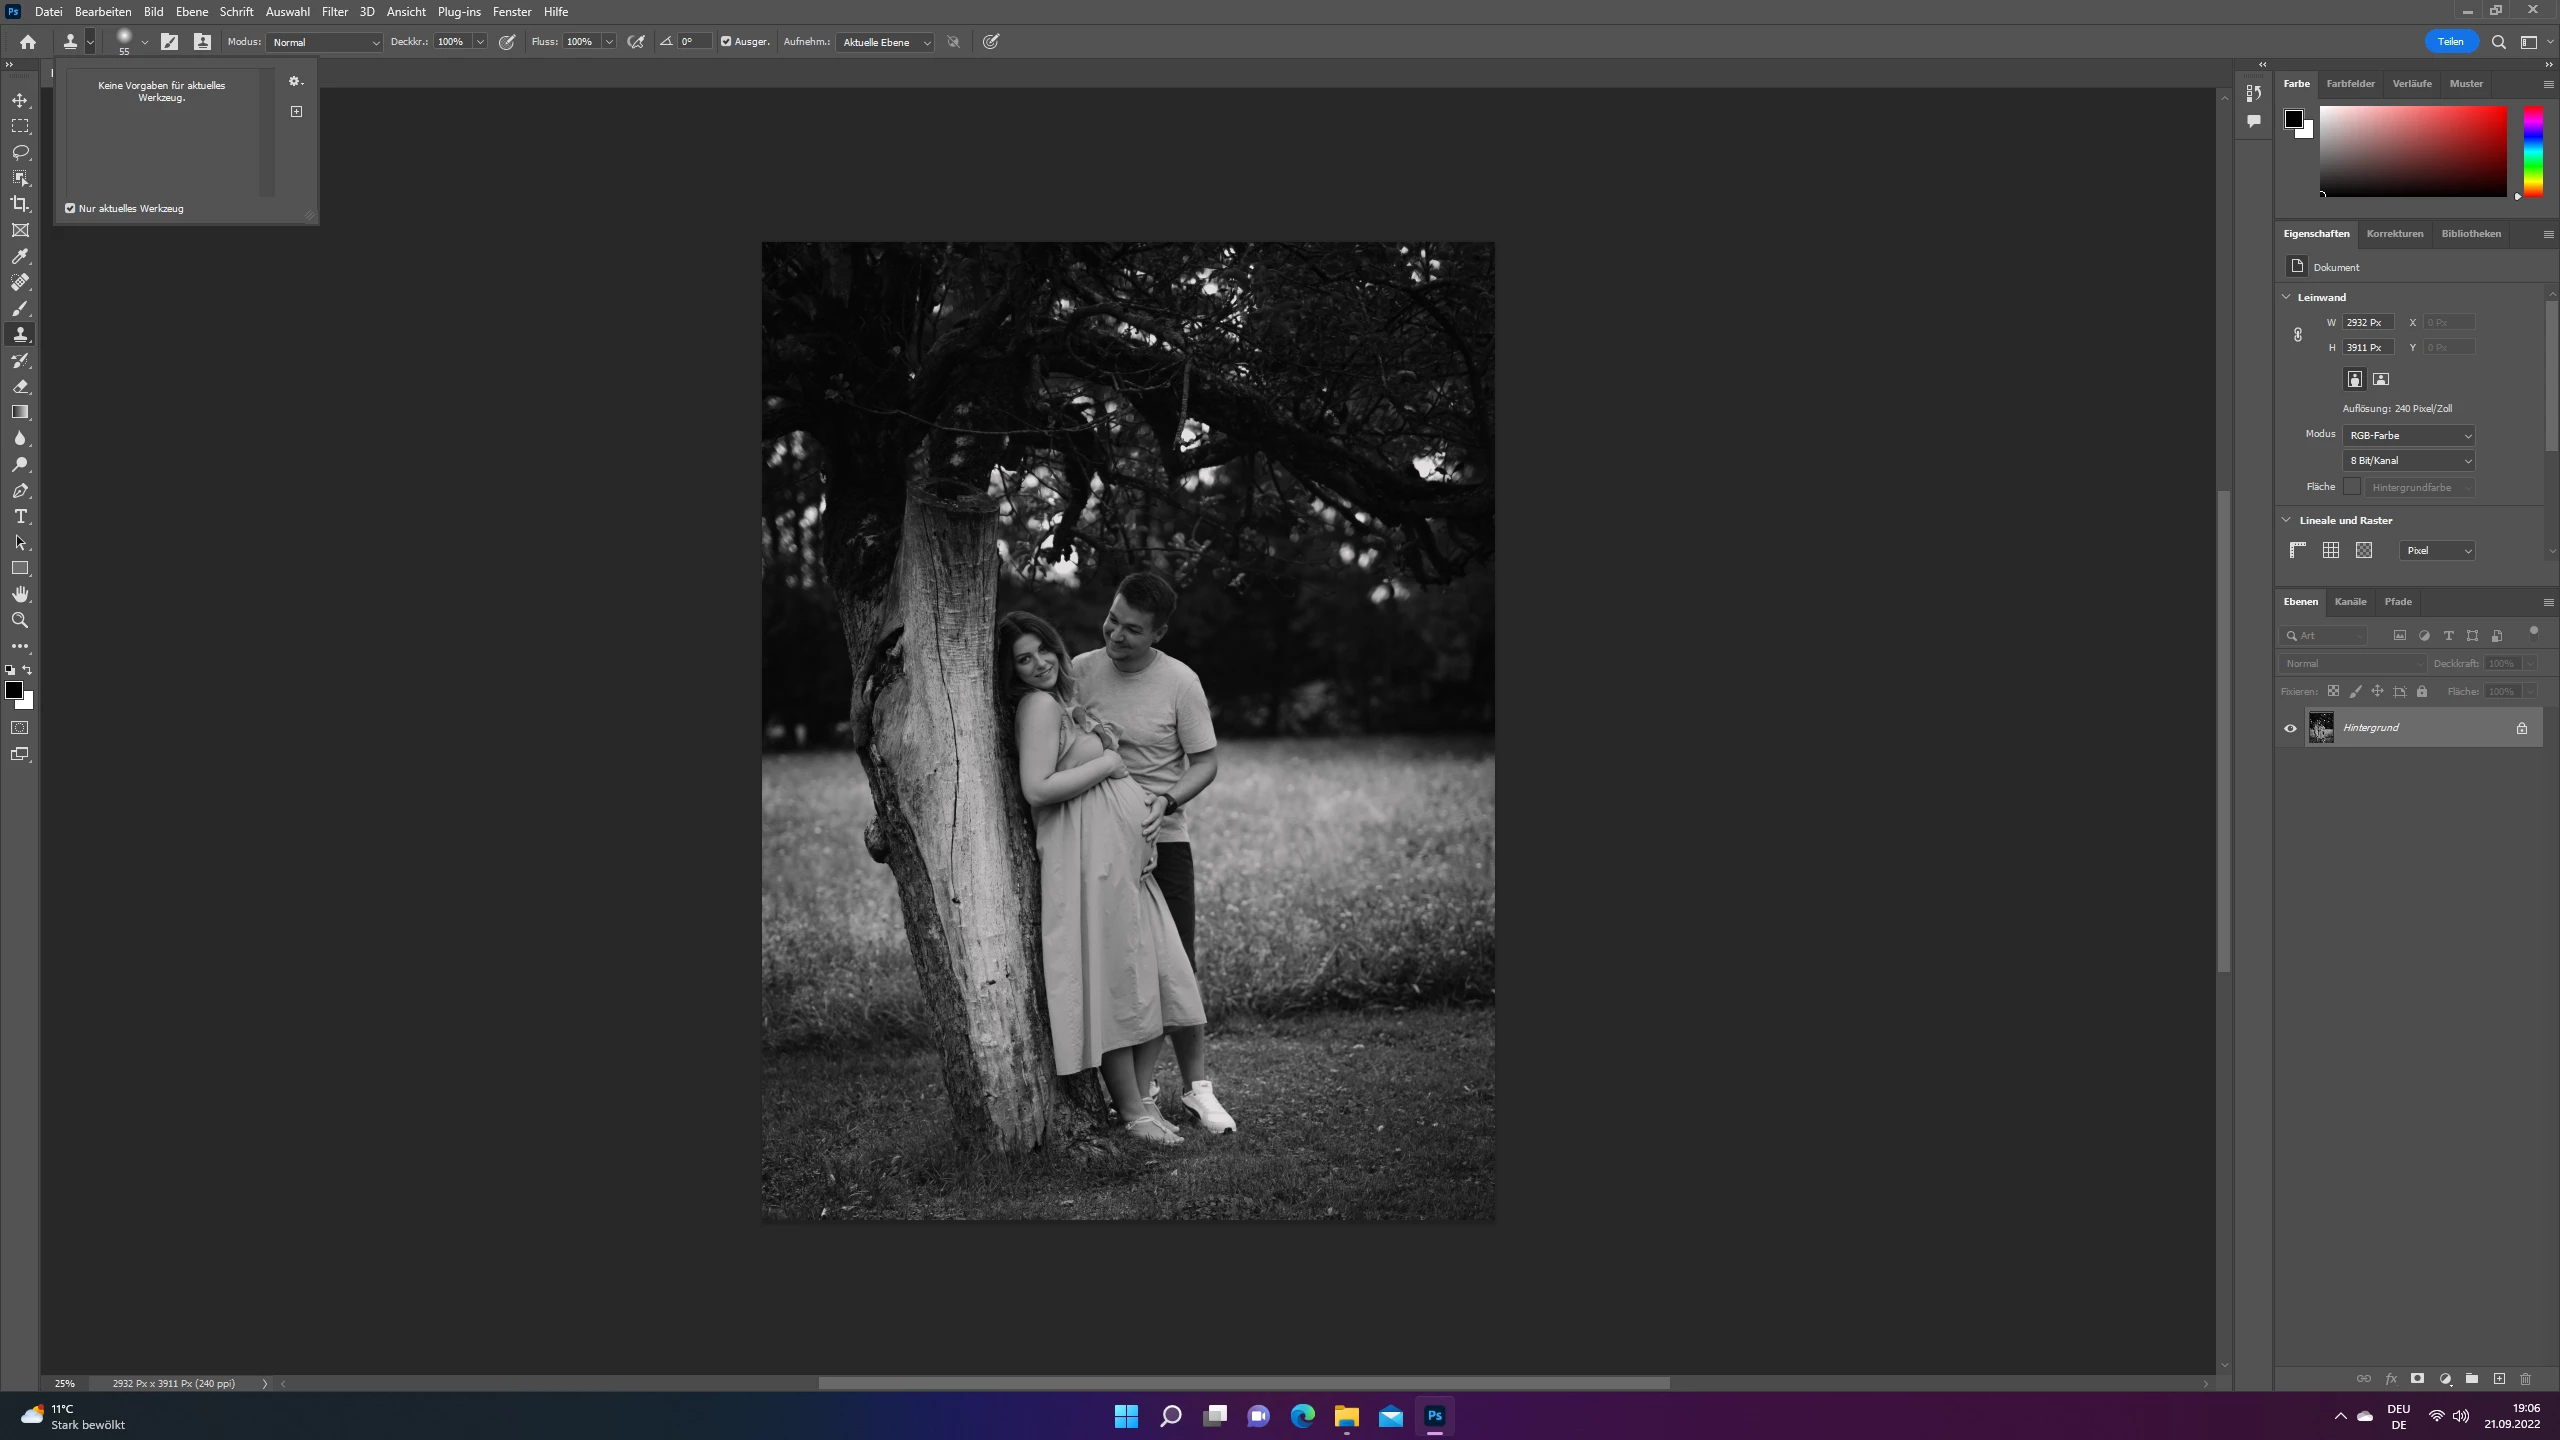Screen dimensions: 2560x1440
Task: Open the Modus Normal dropdown
Action: point(325,42)
